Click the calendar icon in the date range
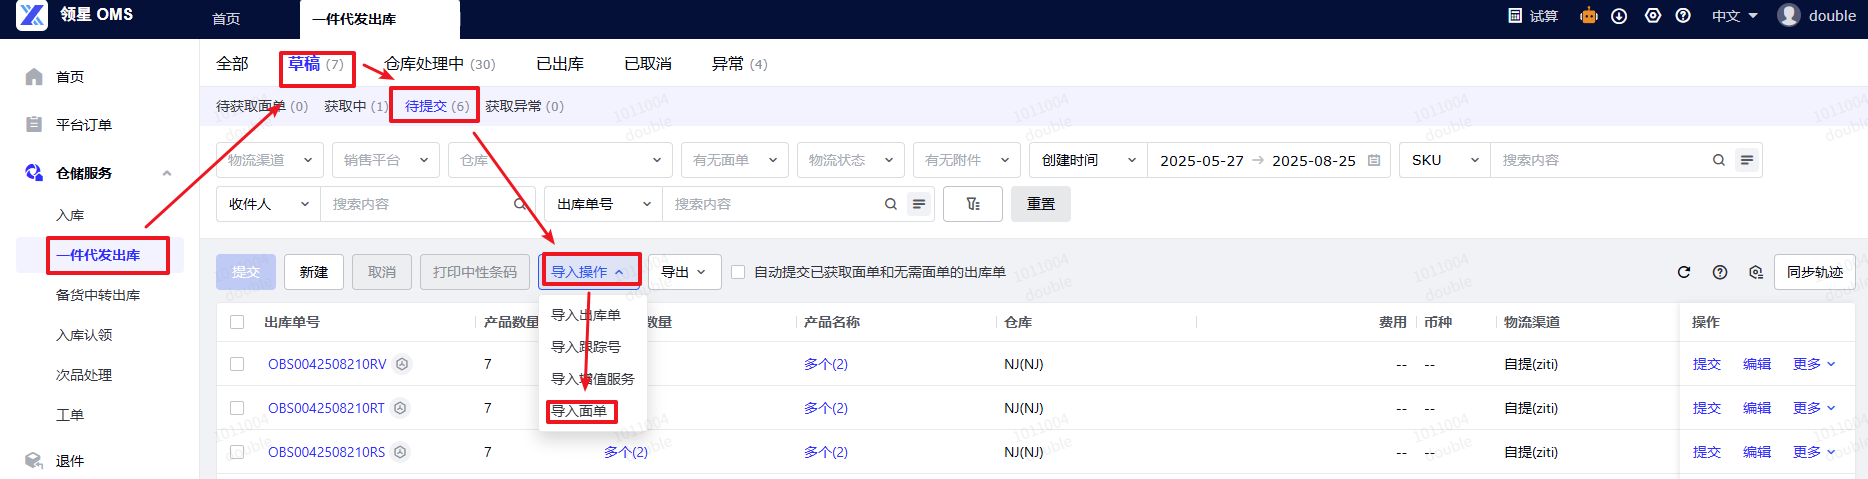The width and height of the screenshot is (1868, 479). coord(1374,160)
